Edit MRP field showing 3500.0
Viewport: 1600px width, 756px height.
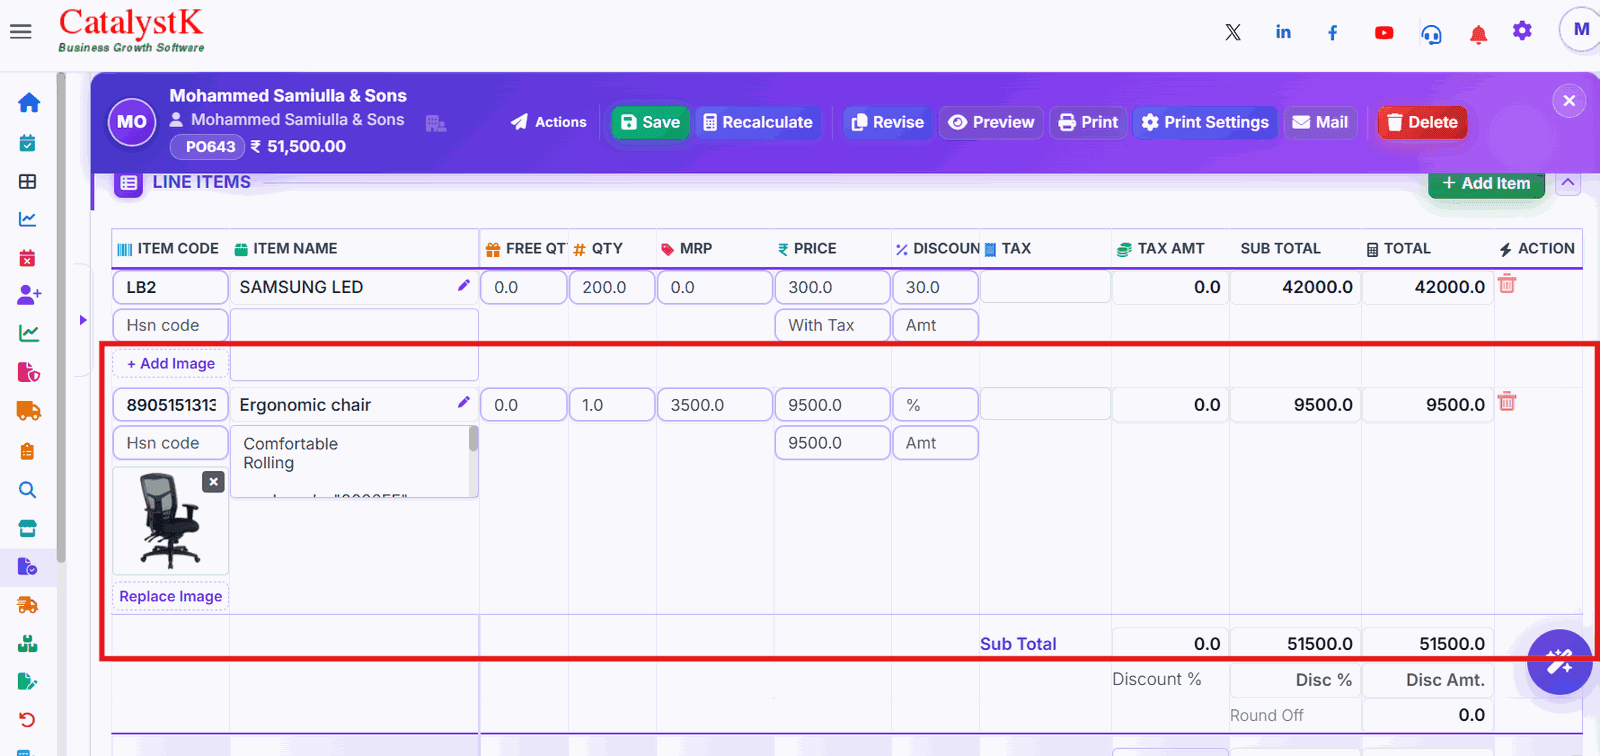point(715,405)
